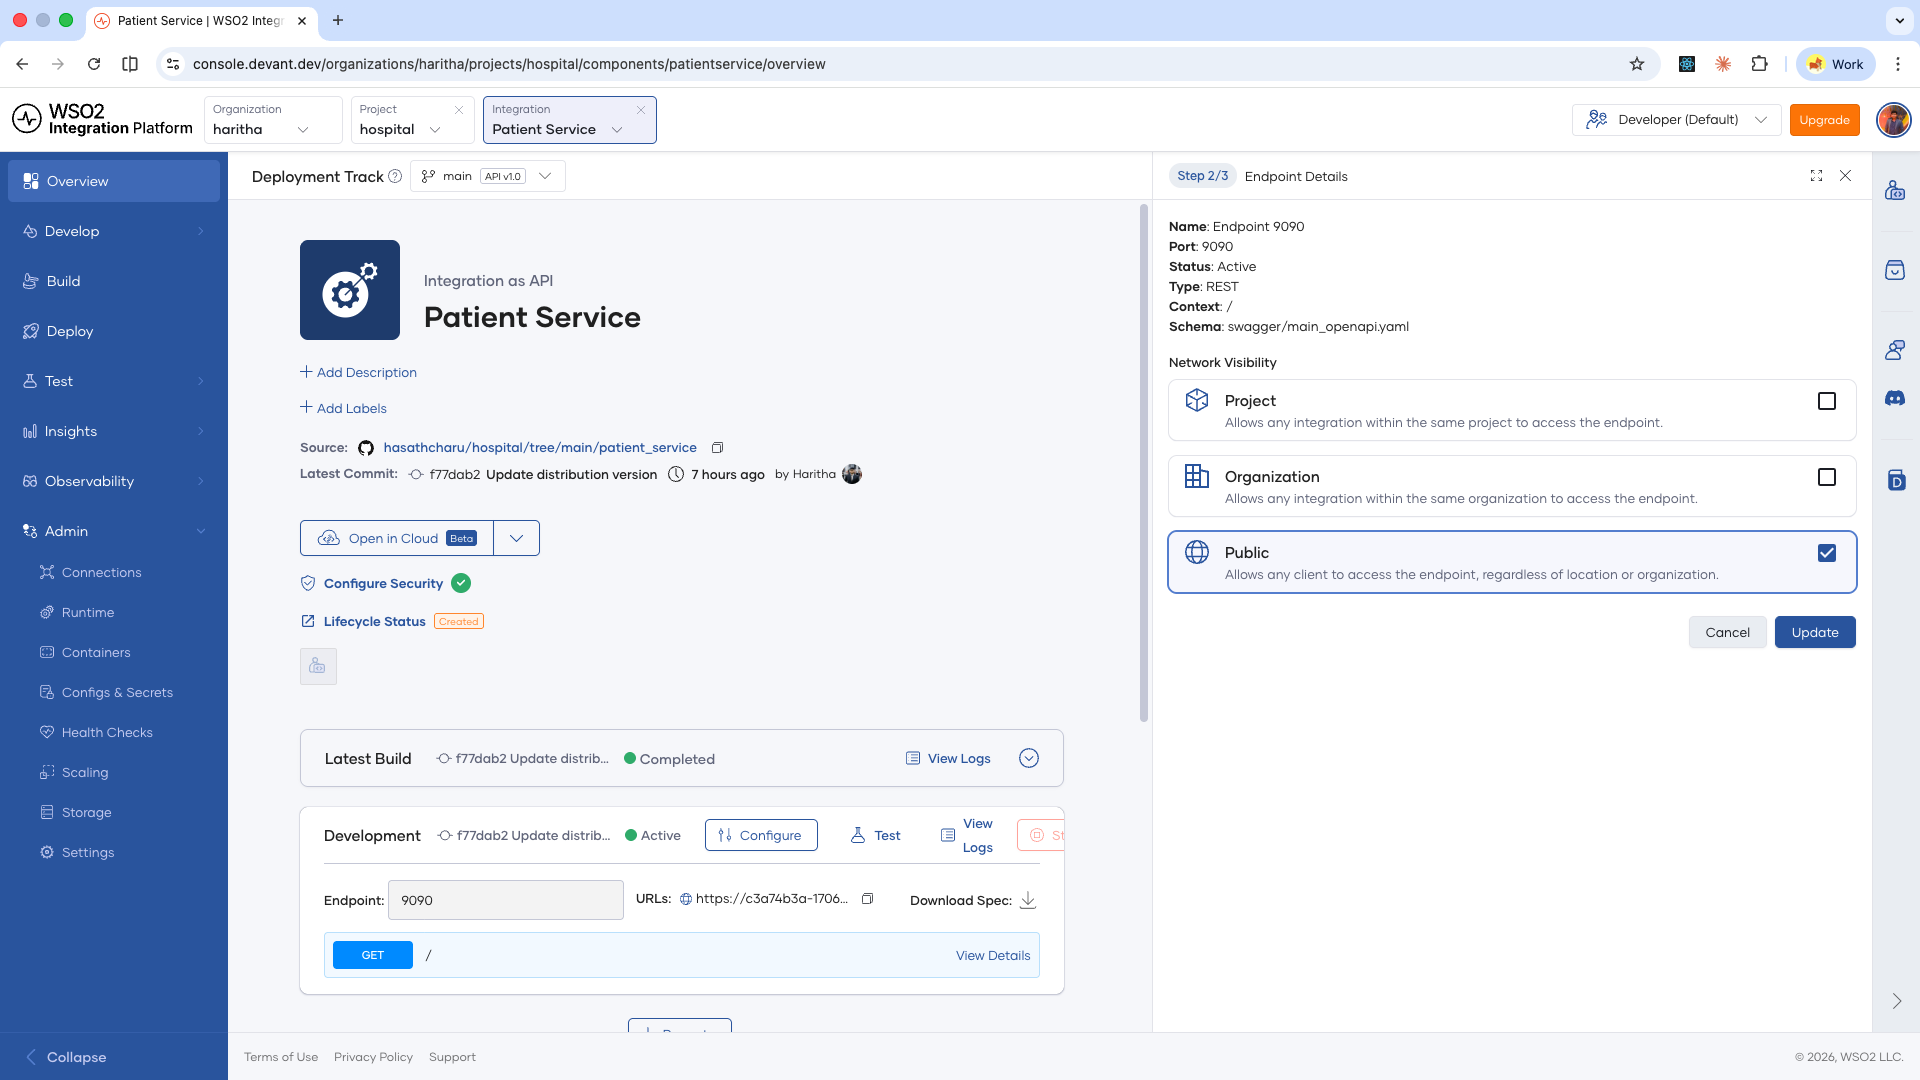The image size is (1920, 1080).
Task: Expand the Observability sidebar section
Action: pos(114,481)
